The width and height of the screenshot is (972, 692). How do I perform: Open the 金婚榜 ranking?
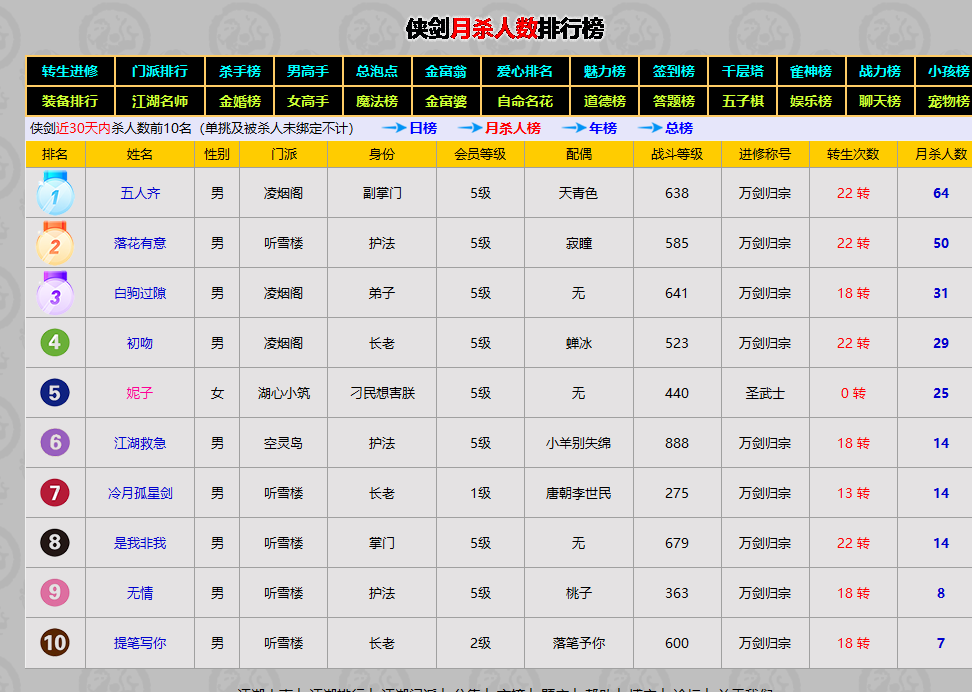tap(239, 101)
